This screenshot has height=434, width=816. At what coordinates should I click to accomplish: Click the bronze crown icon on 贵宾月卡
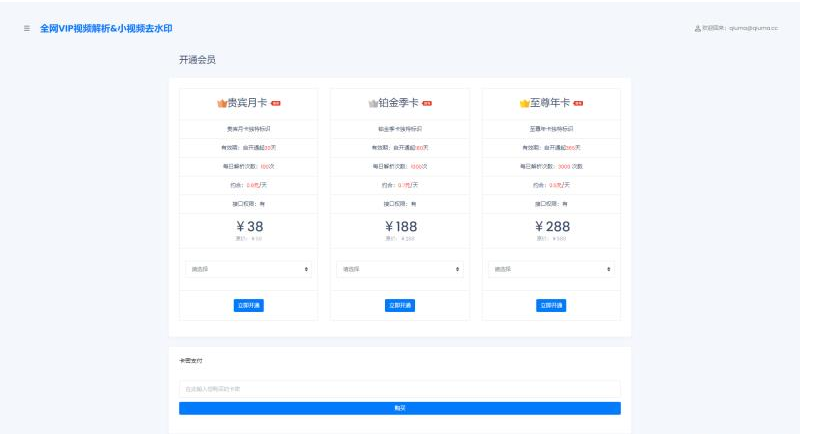click(x=222, y=103)
